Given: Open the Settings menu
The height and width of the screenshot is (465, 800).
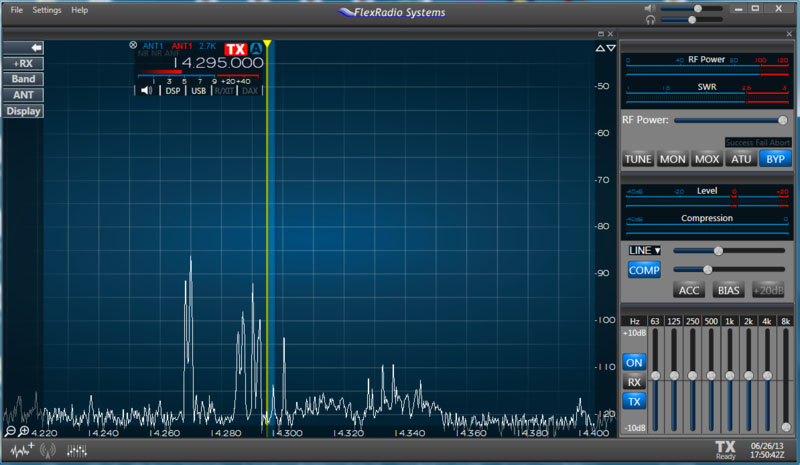Looking at the screenshot, I should pyautogui.click(x=47, y=10).
